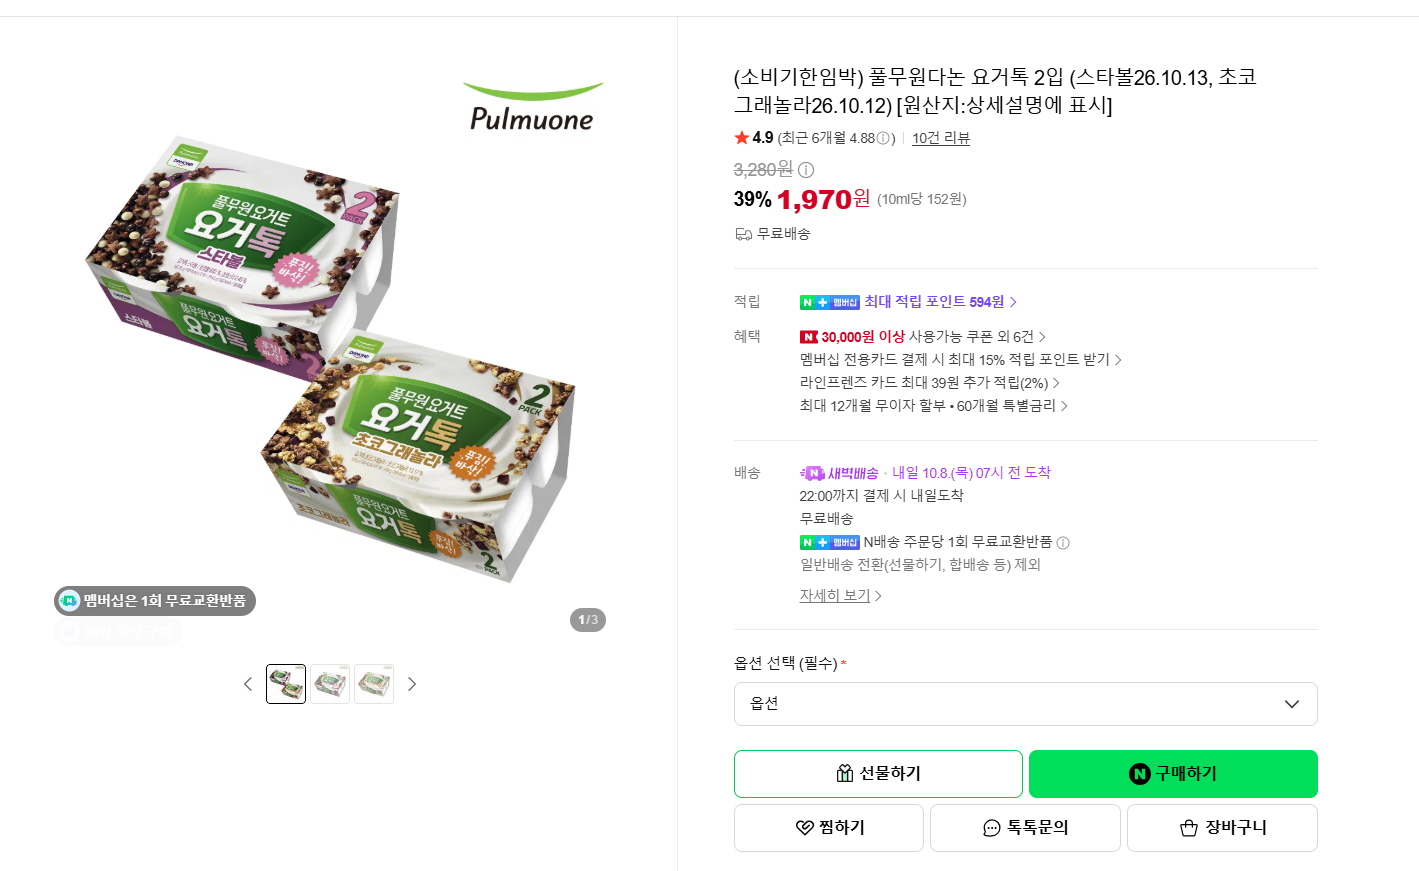Image resolution: width=1419 pixels, height=871 pixels.
Task: Click the original price info icon
Action: pos(806,170)
